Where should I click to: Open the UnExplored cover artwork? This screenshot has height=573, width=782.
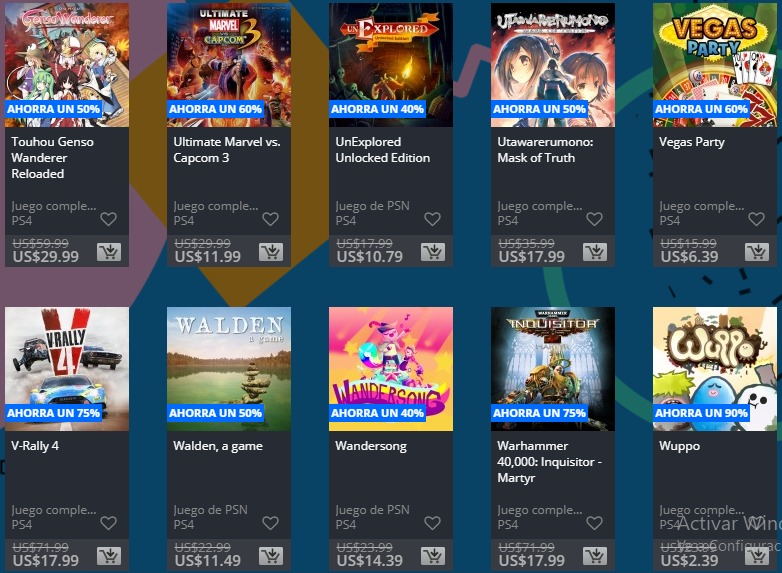pos(391,65)
